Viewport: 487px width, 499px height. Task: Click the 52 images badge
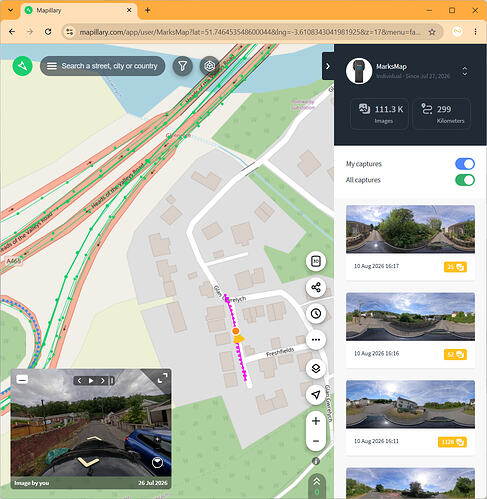455,354
